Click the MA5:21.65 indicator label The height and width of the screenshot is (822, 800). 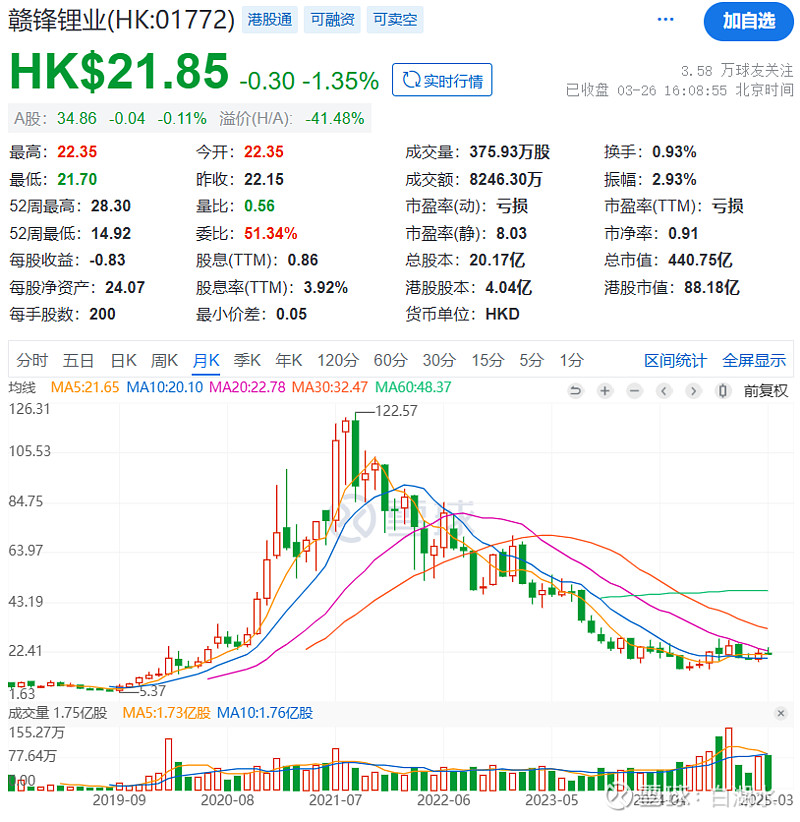(x=85, y=387)
